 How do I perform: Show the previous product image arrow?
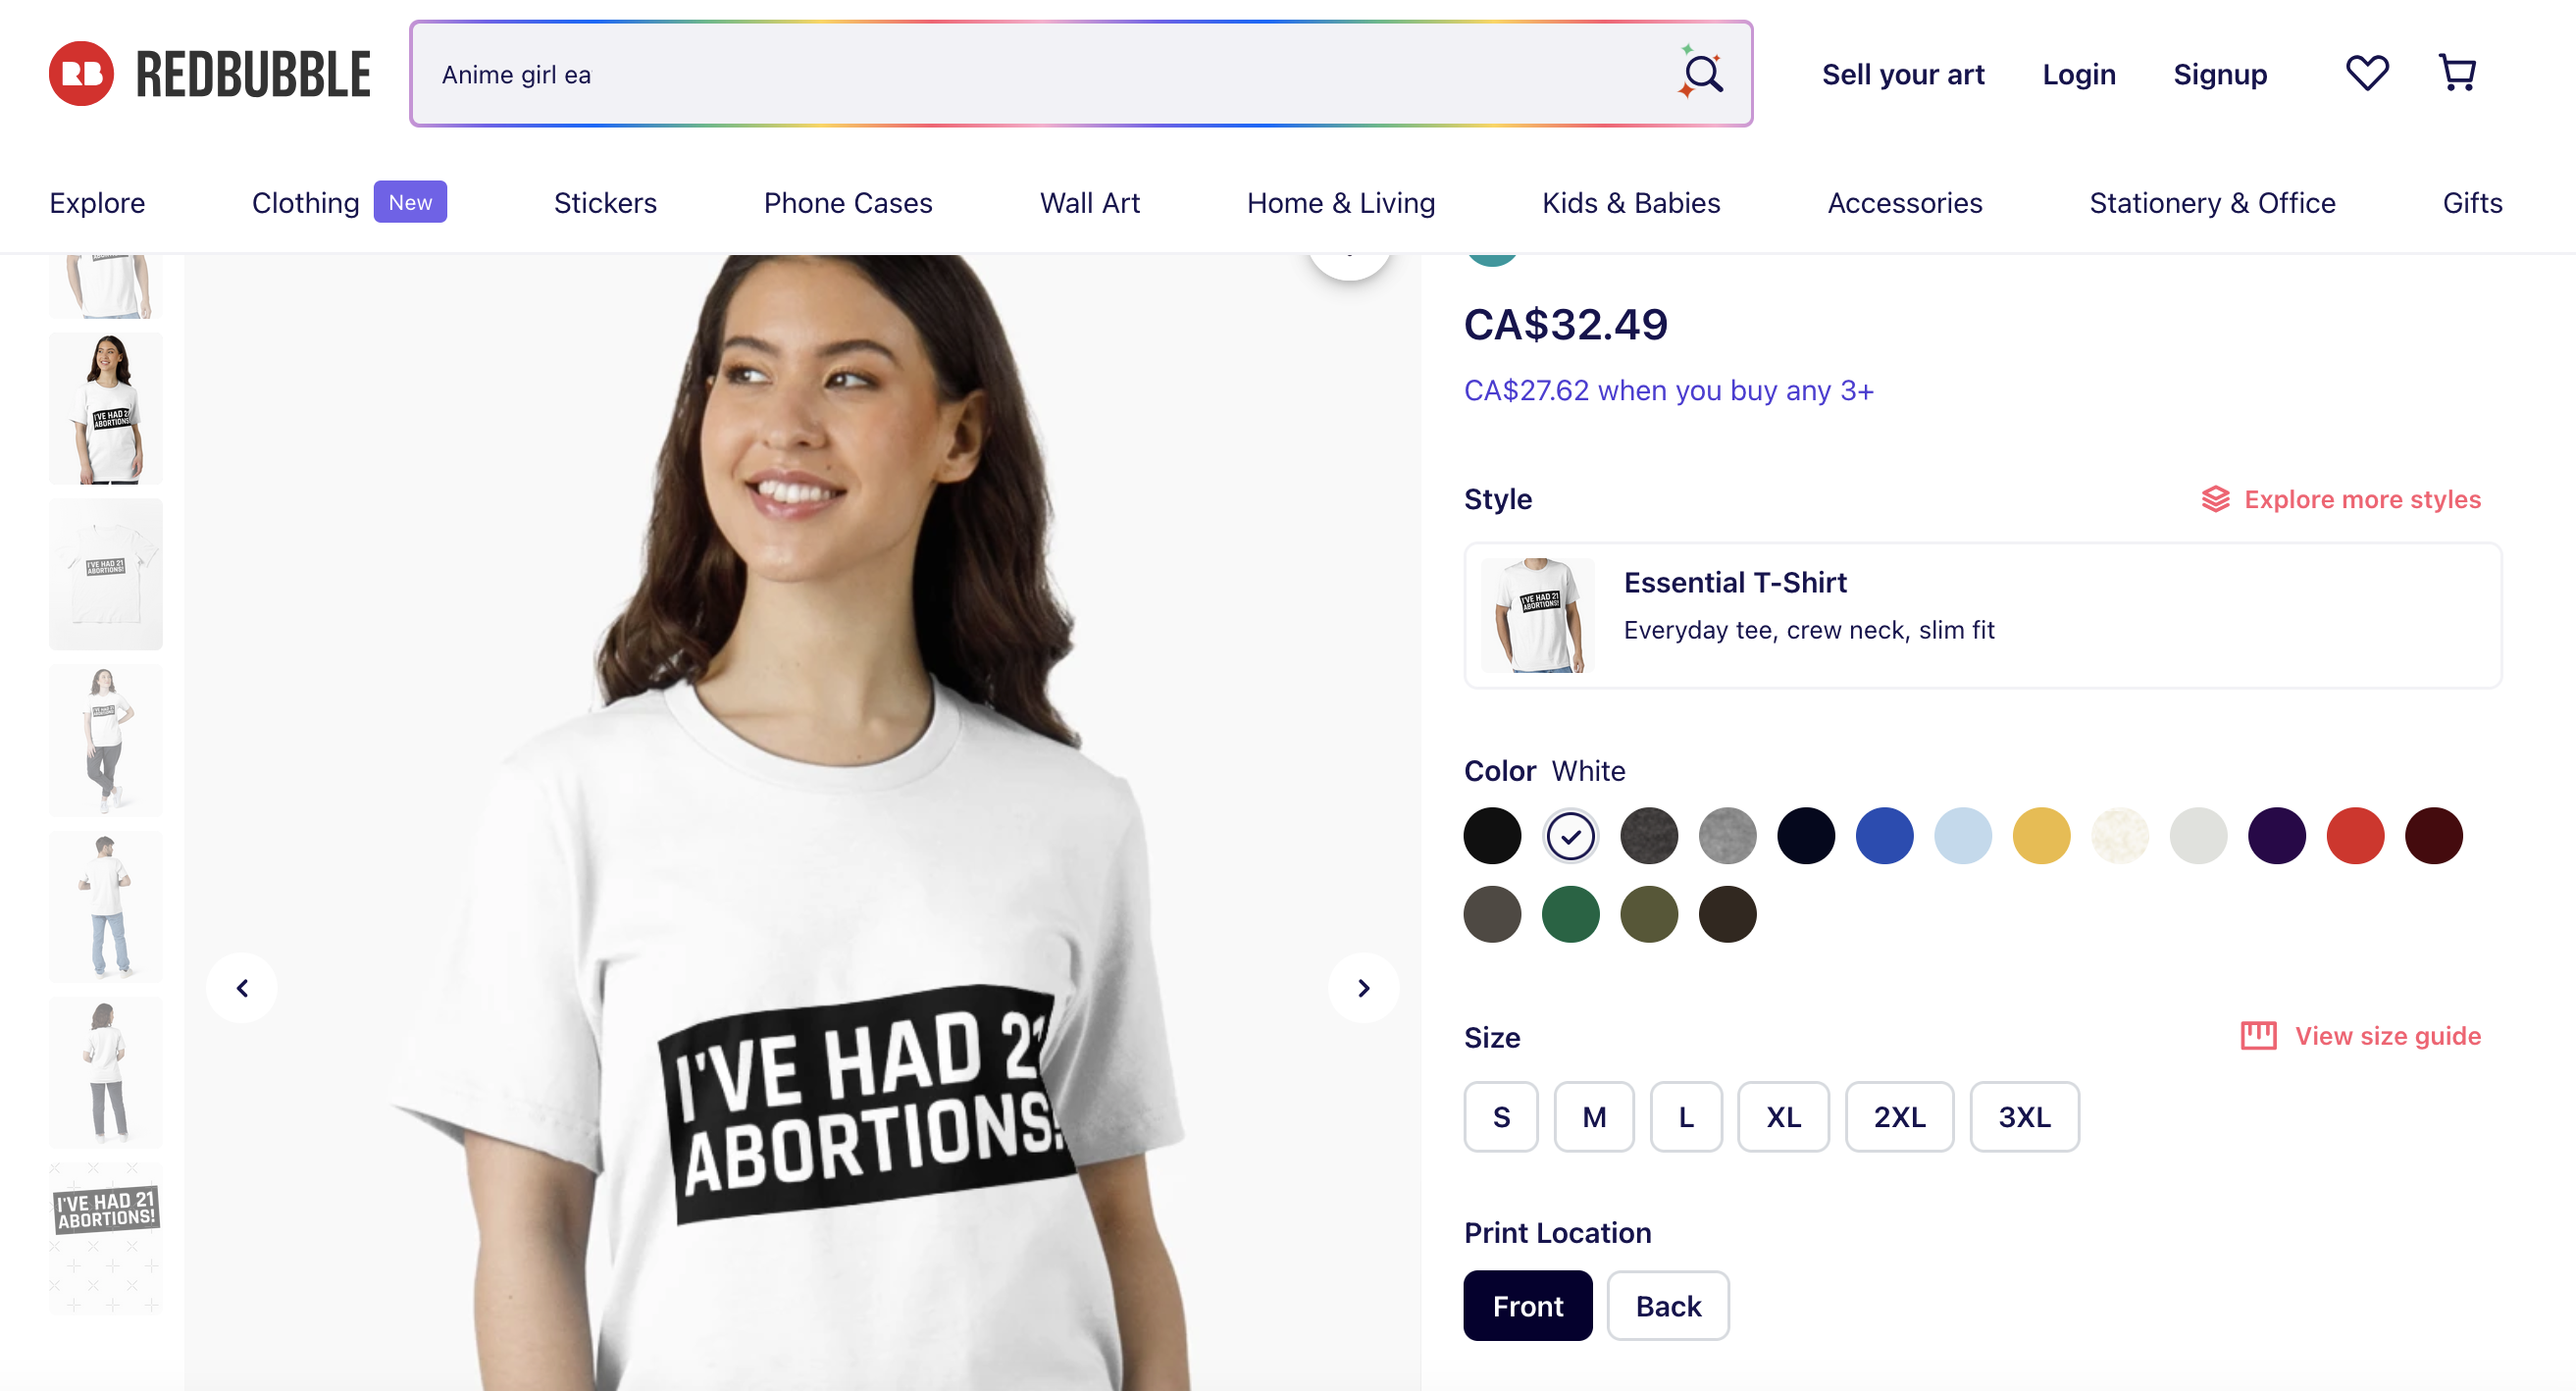[242, 988]
